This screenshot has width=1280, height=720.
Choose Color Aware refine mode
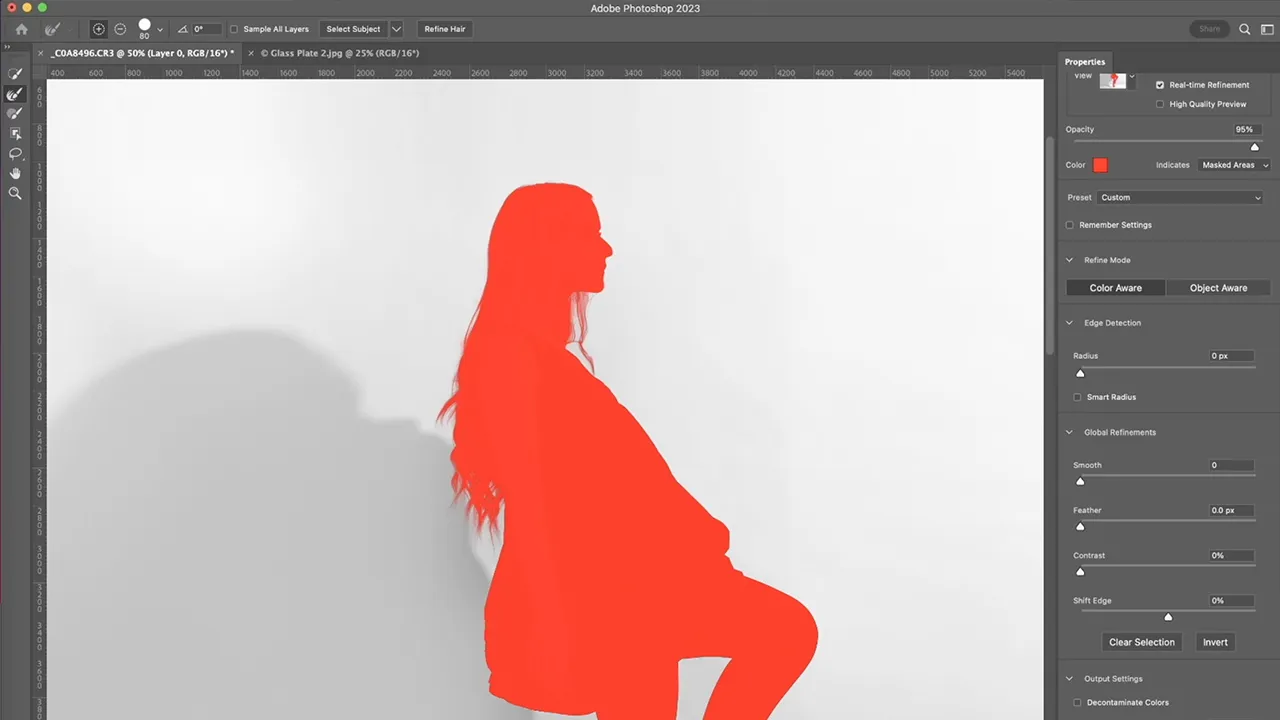pyautogui.click(x=1115, y=288)
